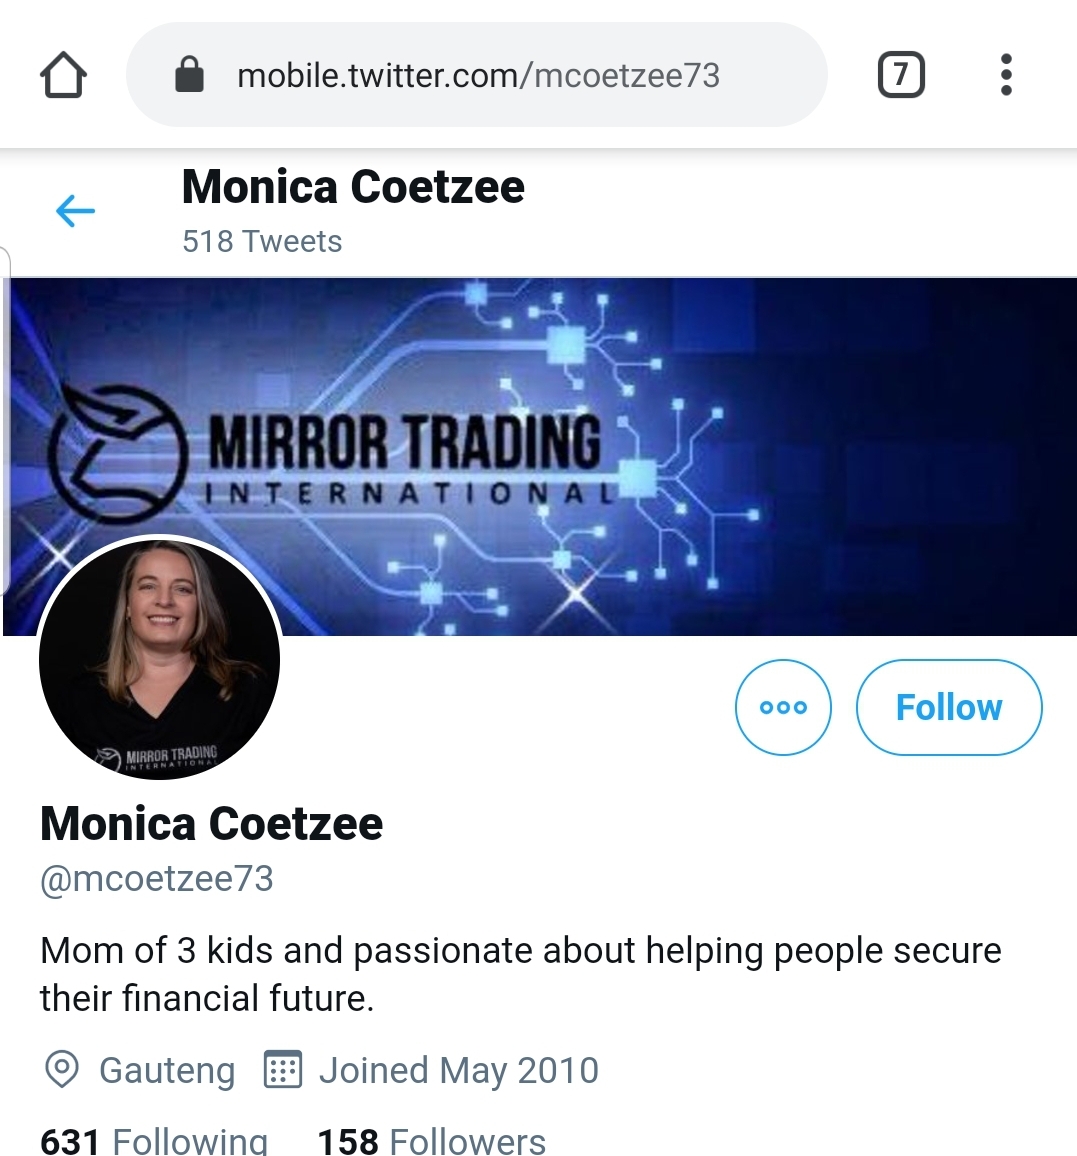Open the browser three-dot overflow menu
The width and height of the screenshot is (1077, 1156).
pos(1006,75)
